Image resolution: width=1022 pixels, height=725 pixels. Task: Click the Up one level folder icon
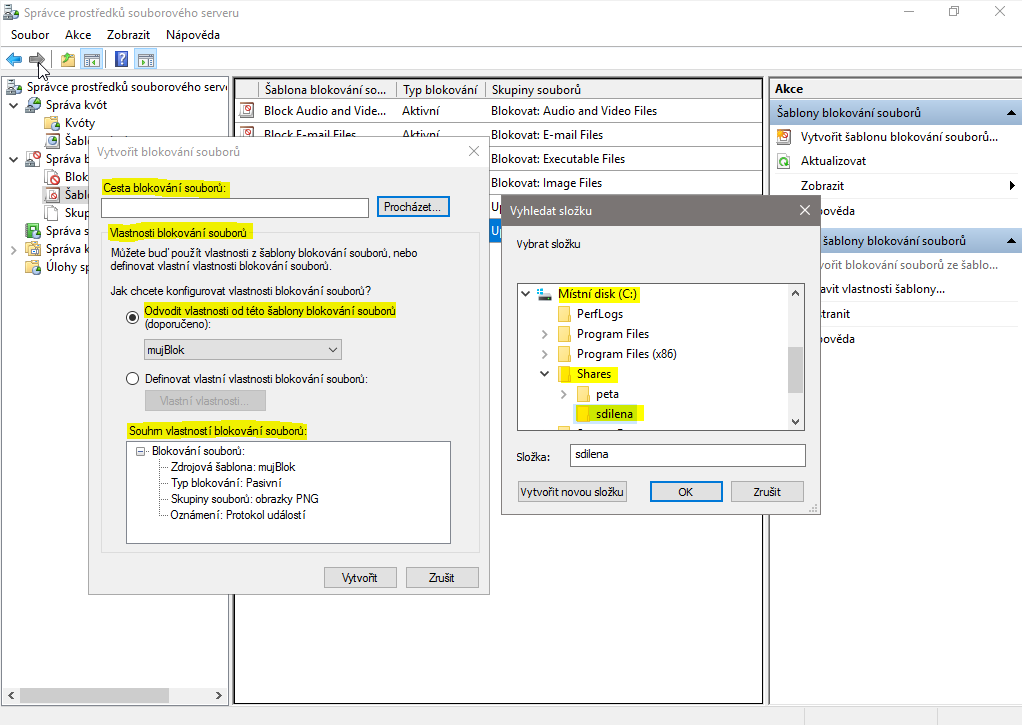pos(67,59)
